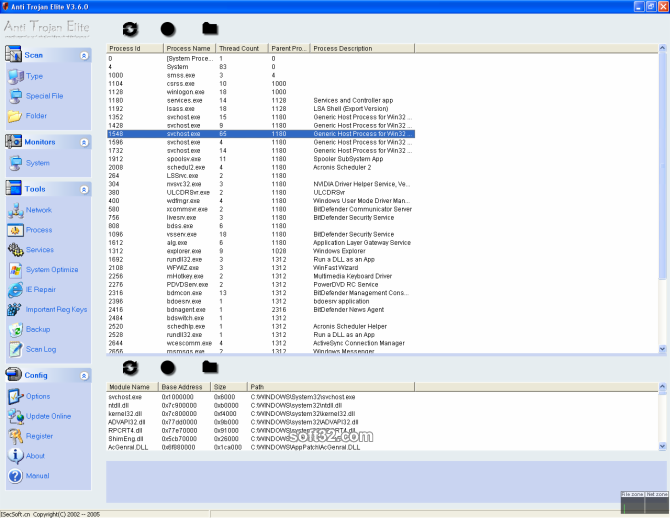Open the Process tool icon
Screen dimensions: 670x518
15,230
